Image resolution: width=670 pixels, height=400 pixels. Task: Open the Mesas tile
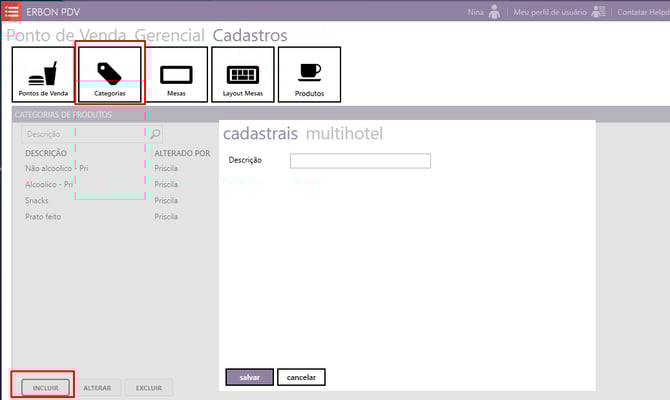click(x=176, y=74)
